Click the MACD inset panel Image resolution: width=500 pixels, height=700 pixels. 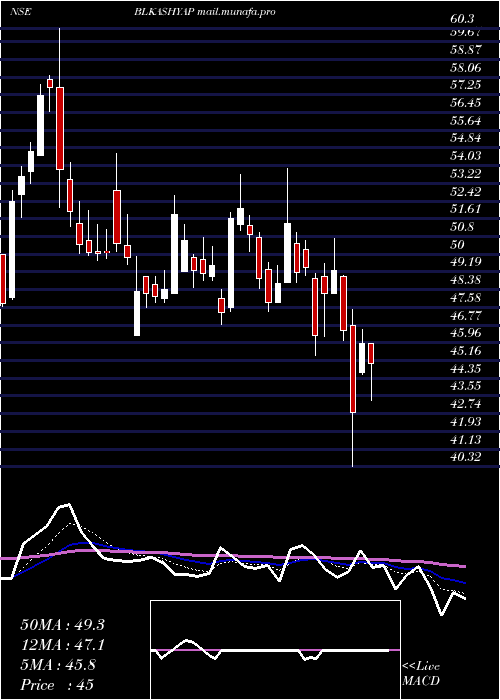point(275,650)
